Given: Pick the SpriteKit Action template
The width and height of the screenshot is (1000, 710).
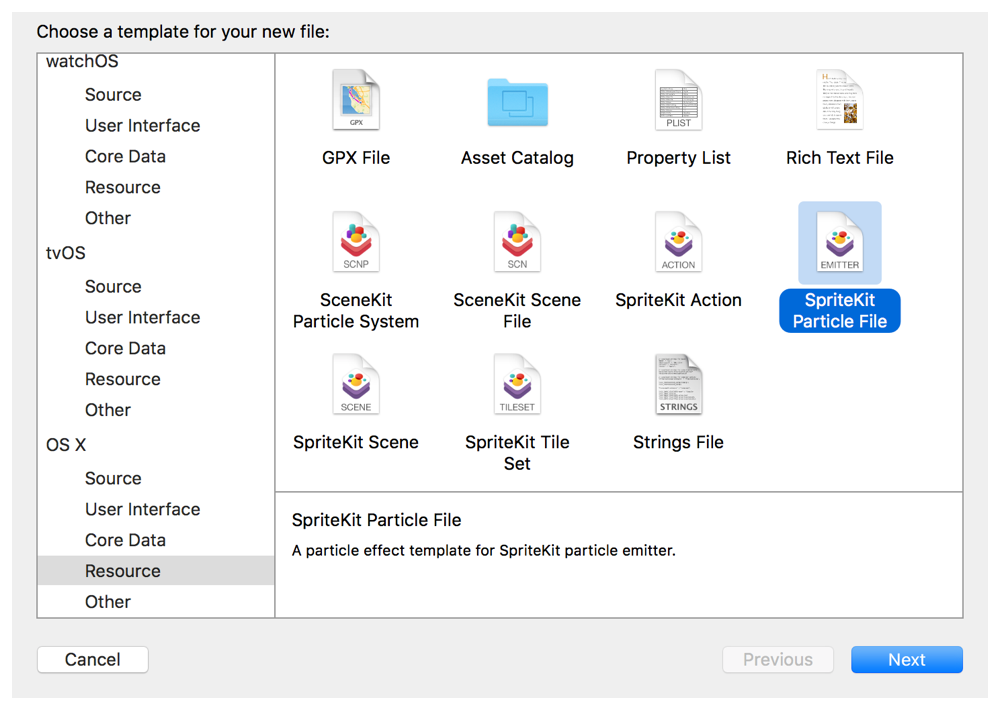Looking at the screenshot, I should pyautogui.click(x=678, y=243).
